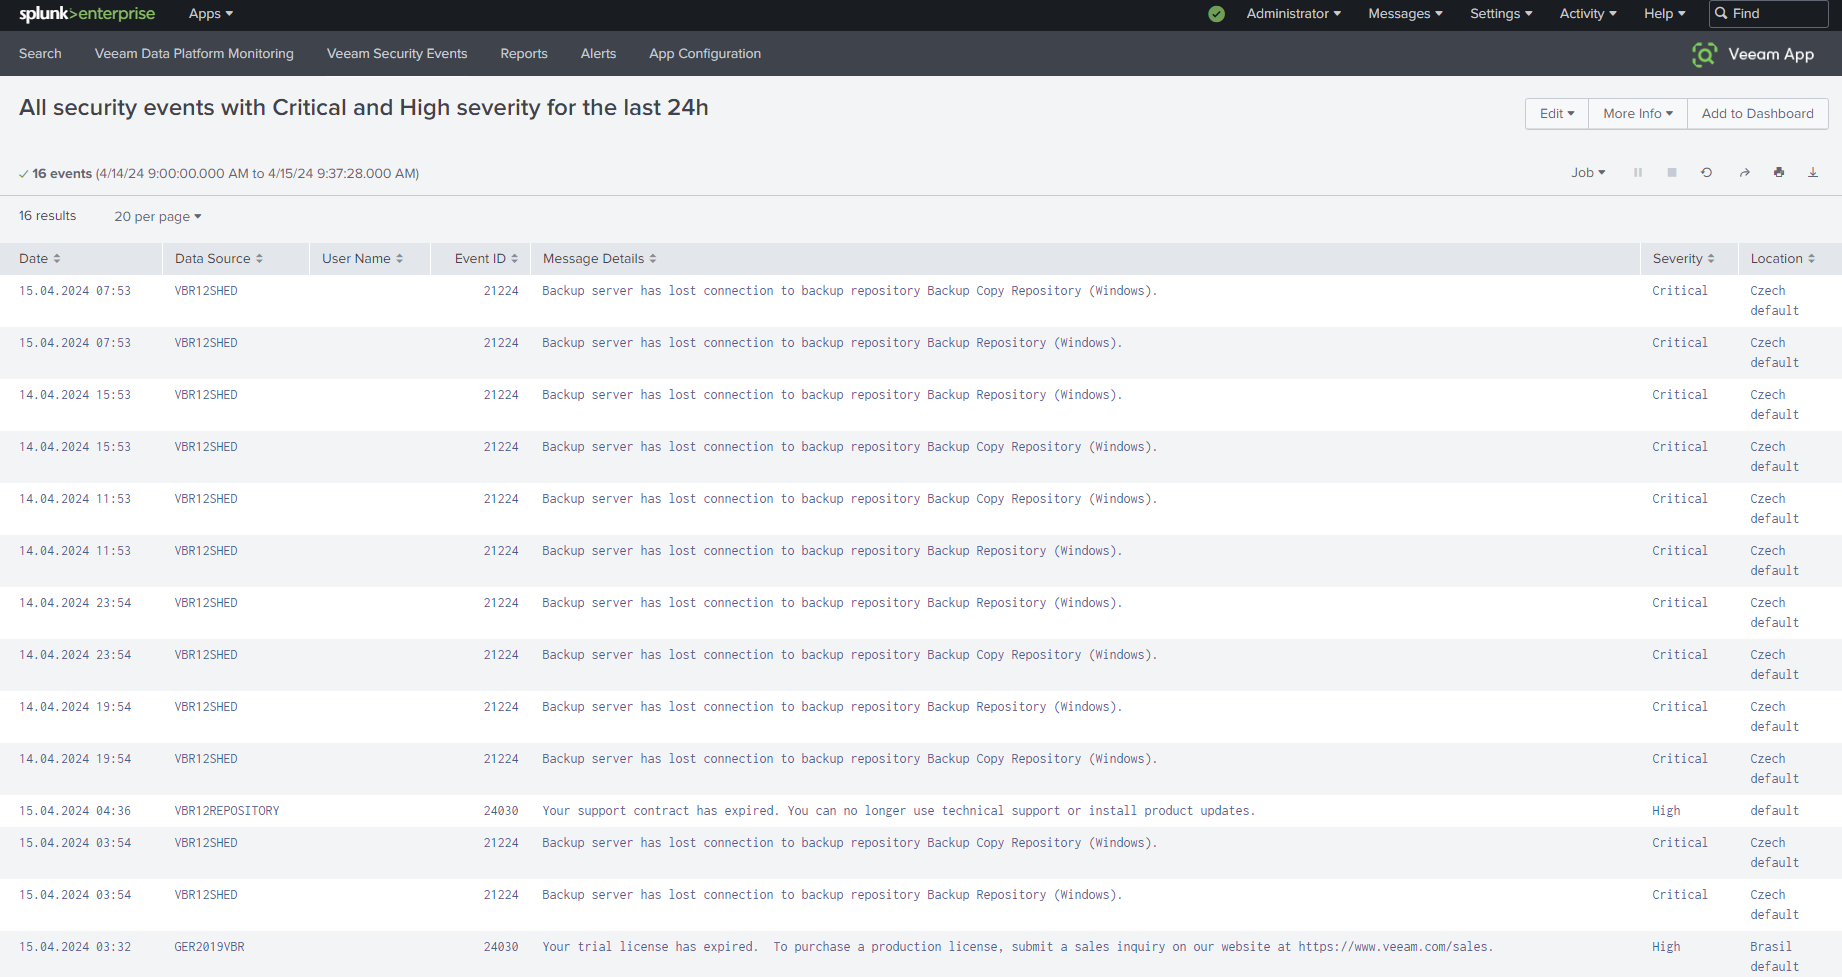Click the splunk>enterprise logo

(87, 14)
